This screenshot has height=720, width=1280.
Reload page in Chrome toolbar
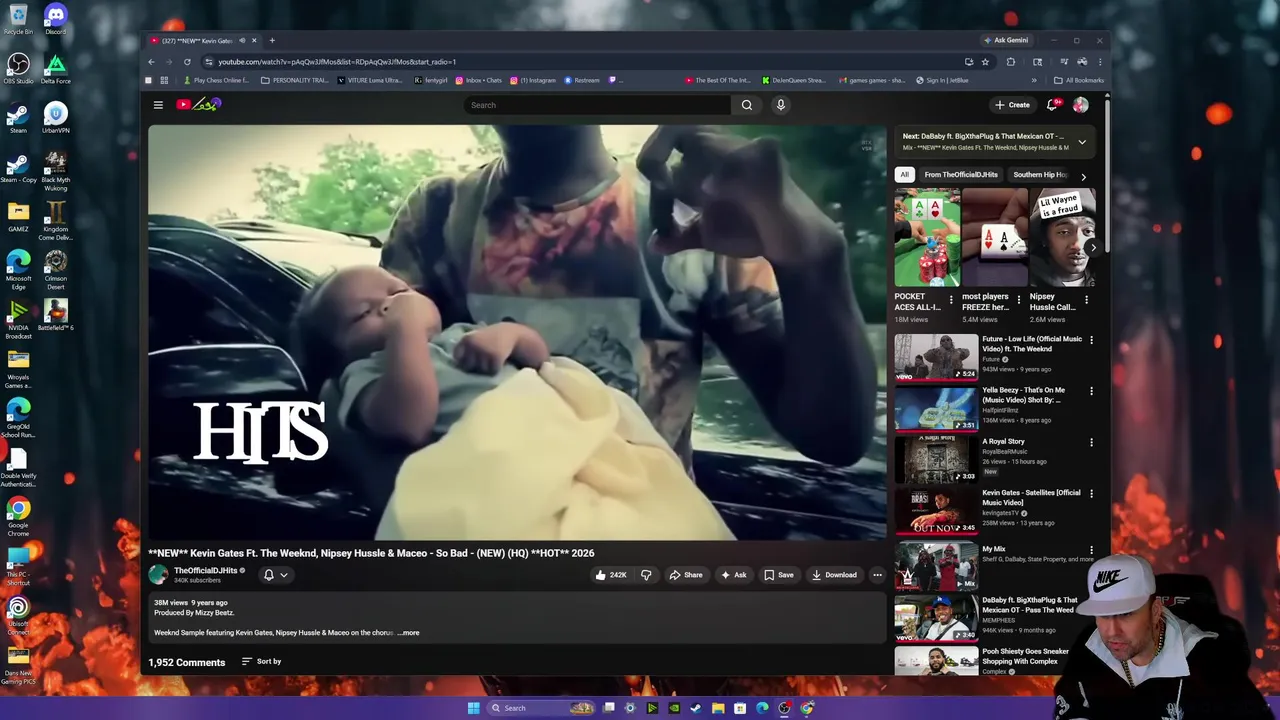click(187, 62)
